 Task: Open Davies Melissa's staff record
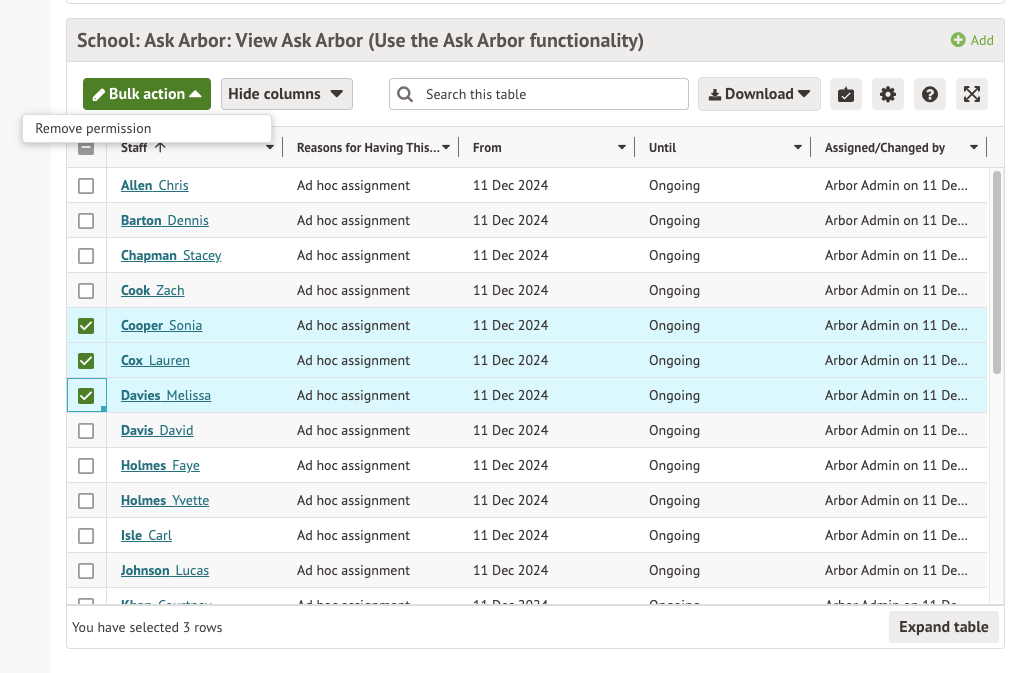point(165,395)
